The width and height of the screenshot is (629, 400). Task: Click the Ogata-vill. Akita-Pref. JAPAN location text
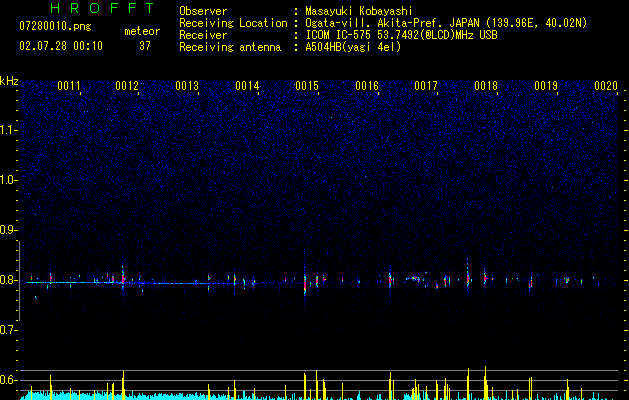point(446,23)
